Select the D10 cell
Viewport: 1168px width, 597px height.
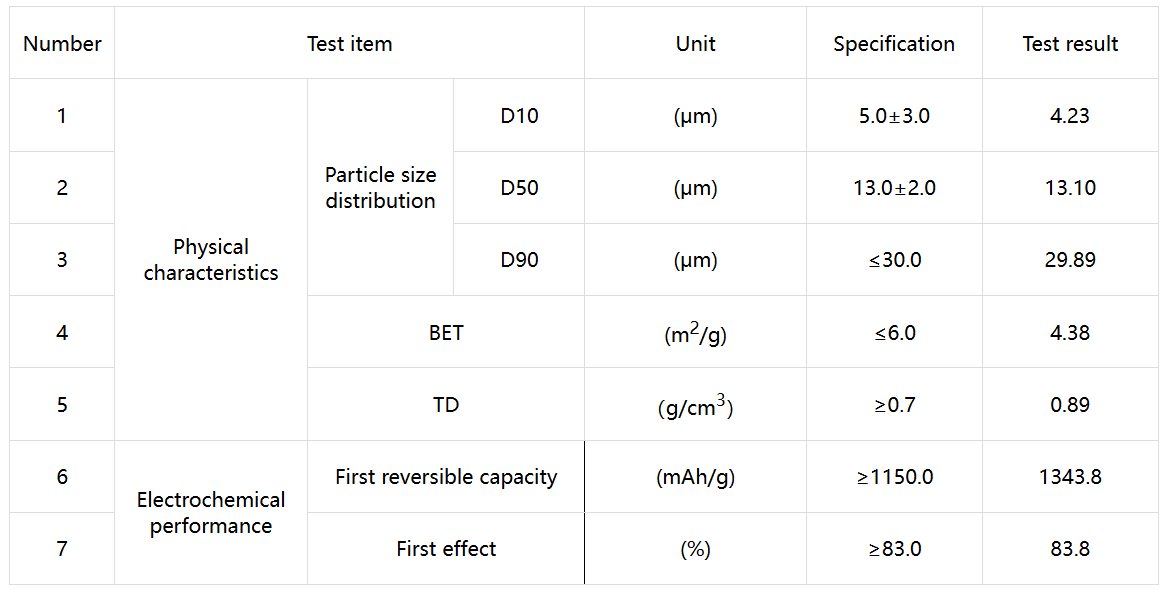click(x=519, y=116)
